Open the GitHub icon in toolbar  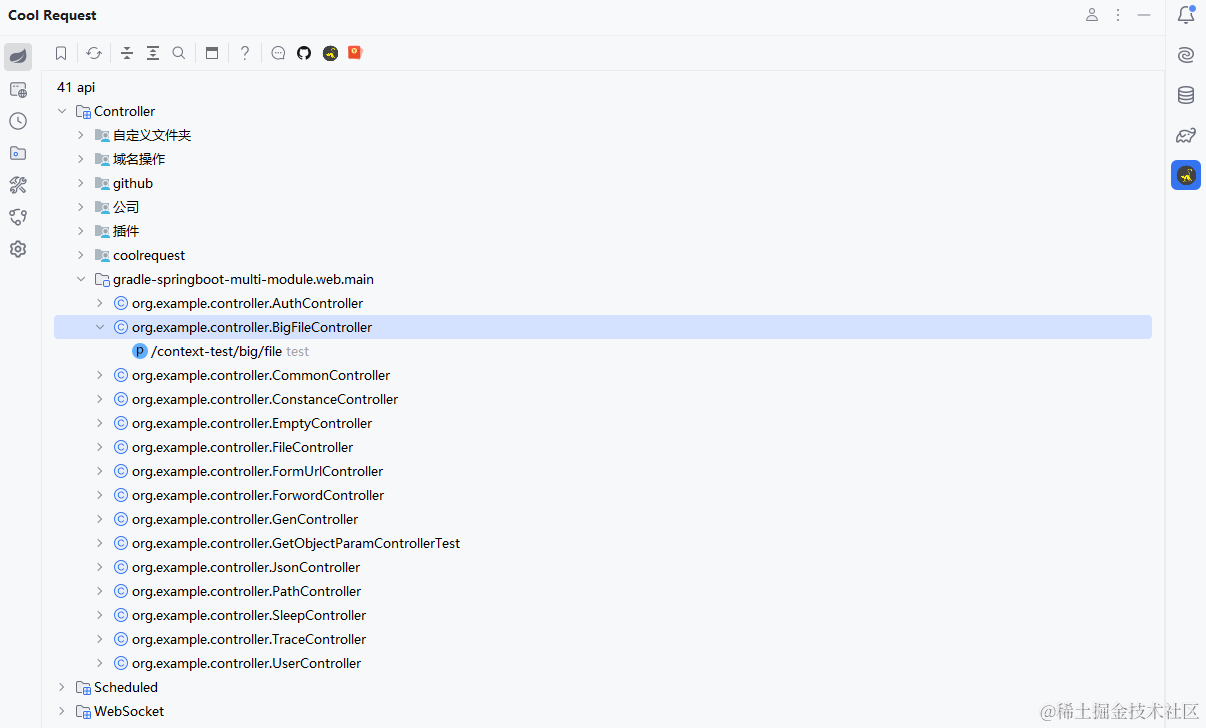pos(304,53)
